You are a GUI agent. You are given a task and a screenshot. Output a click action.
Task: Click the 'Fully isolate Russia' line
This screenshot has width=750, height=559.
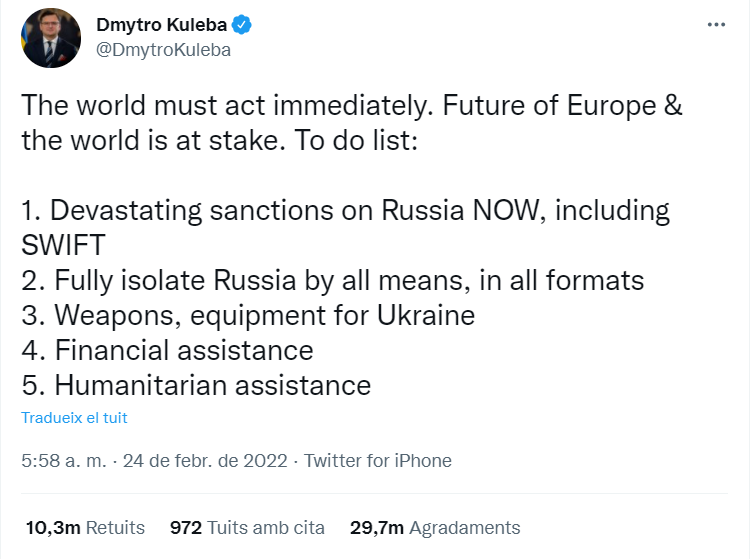tap(332, 281)
